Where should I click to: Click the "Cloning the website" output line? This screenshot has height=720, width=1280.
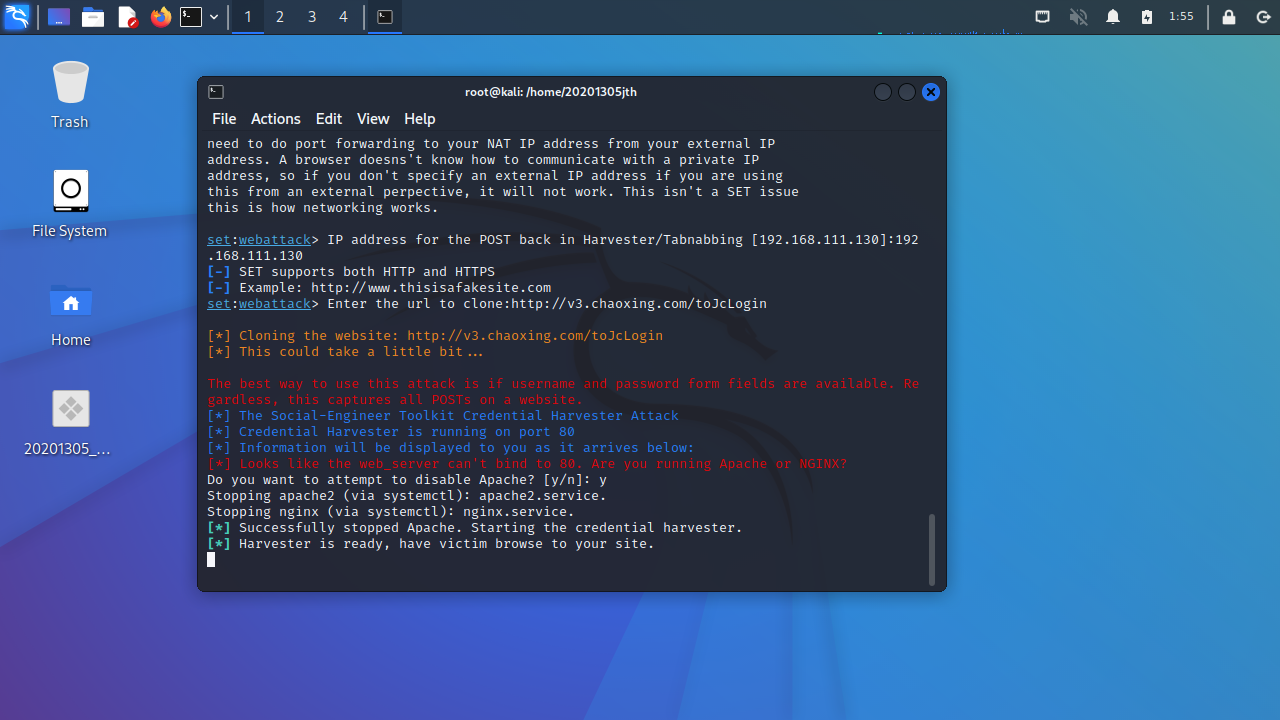435,336
